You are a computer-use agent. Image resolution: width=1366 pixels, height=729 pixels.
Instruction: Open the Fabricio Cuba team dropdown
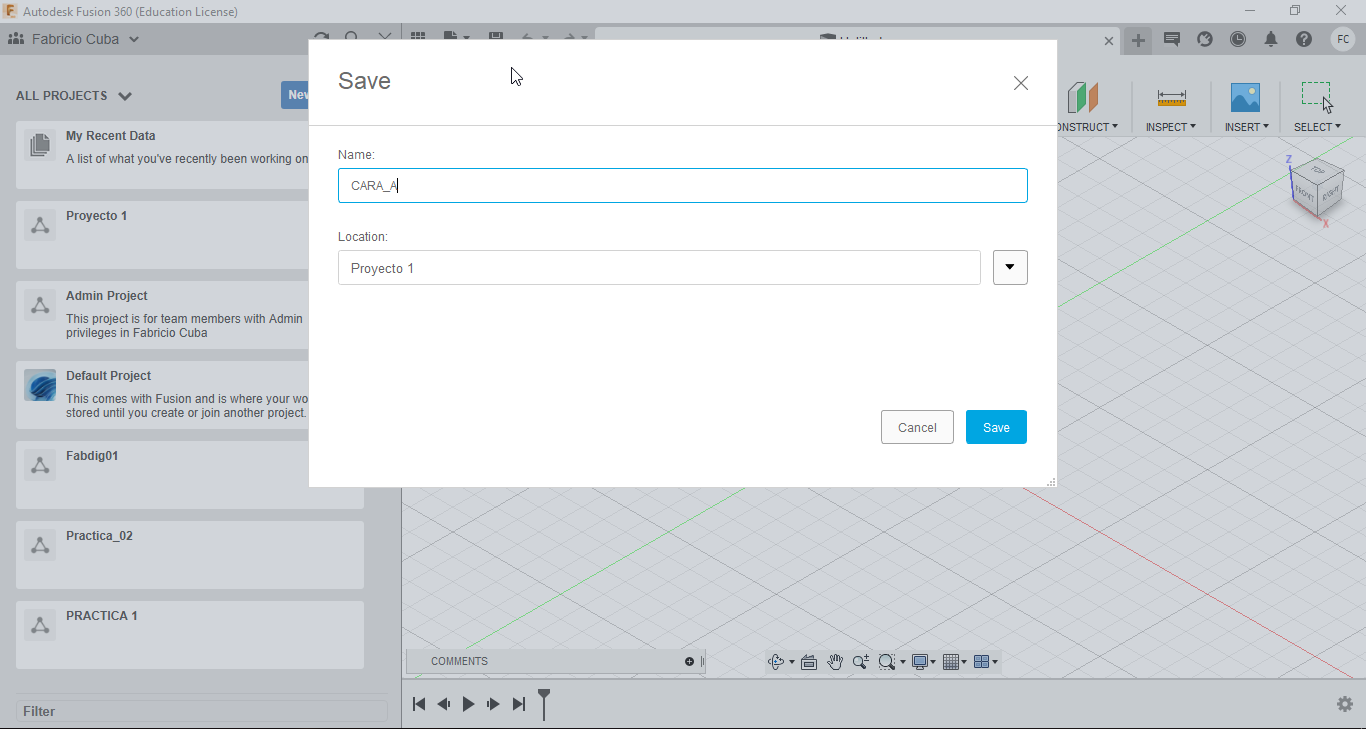(74, 39)
